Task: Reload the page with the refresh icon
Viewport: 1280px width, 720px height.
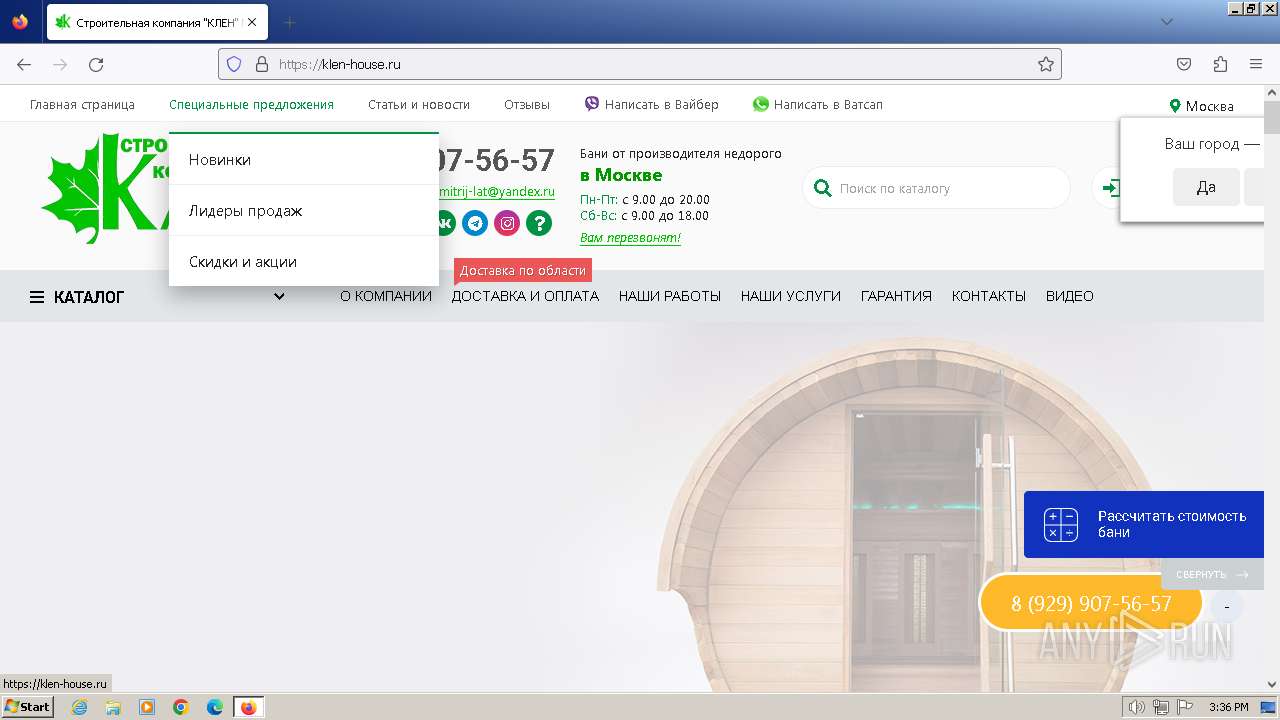Action: coord(96,64)
